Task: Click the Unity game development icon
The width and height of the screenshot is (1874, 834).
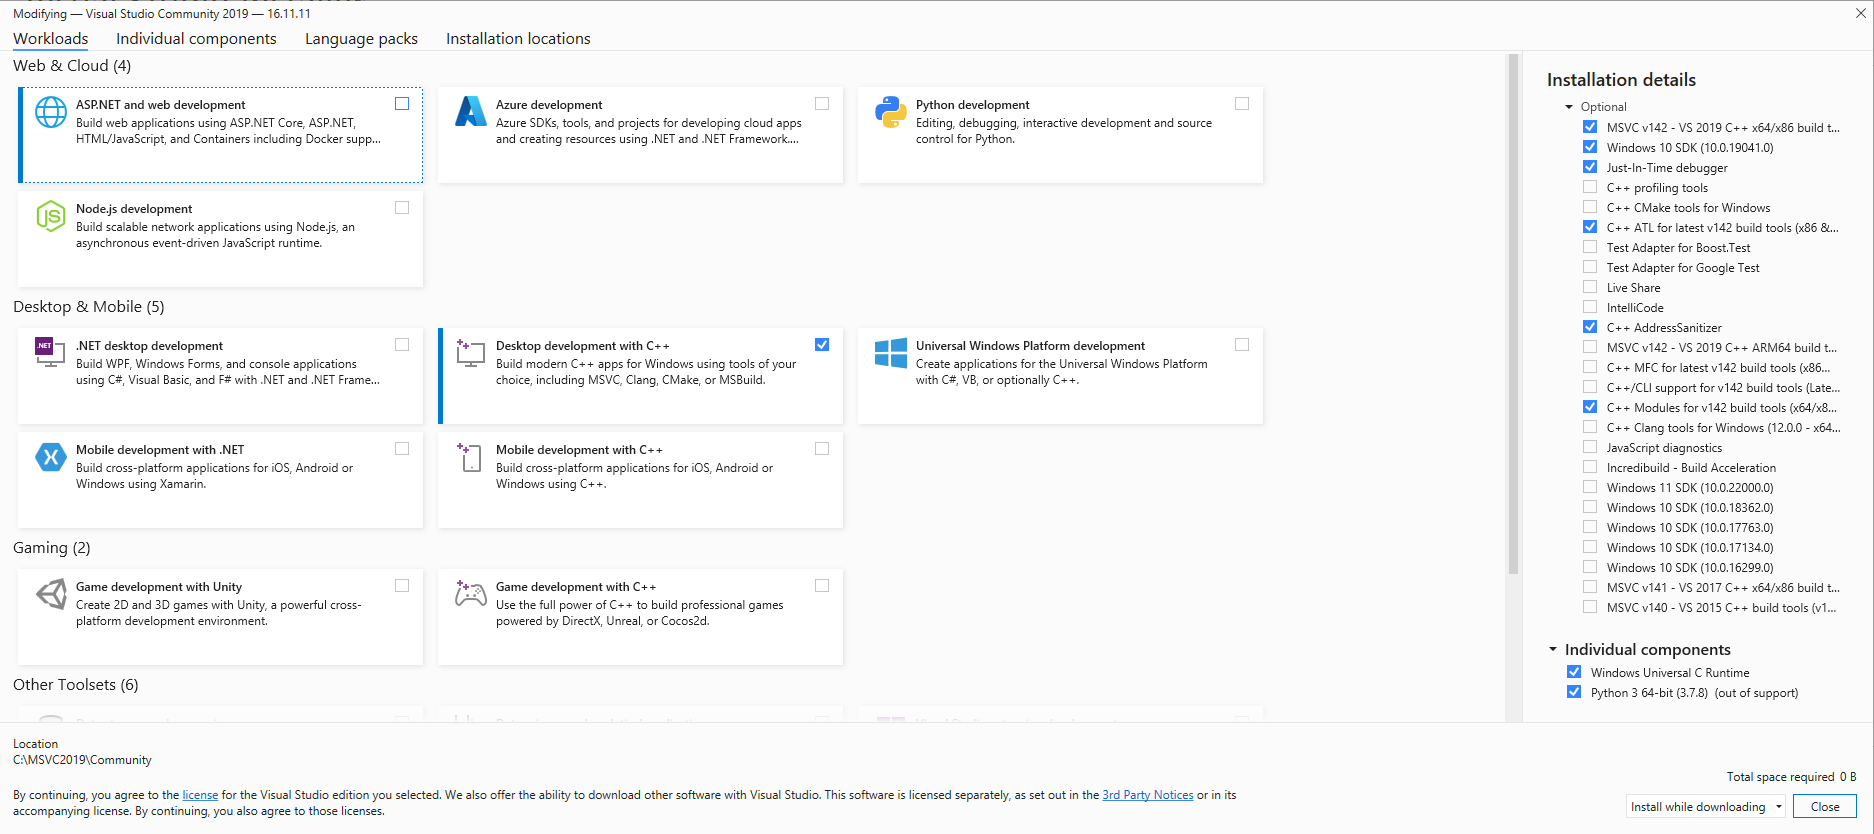Action: pyautogui.click(x=51, y=594)
